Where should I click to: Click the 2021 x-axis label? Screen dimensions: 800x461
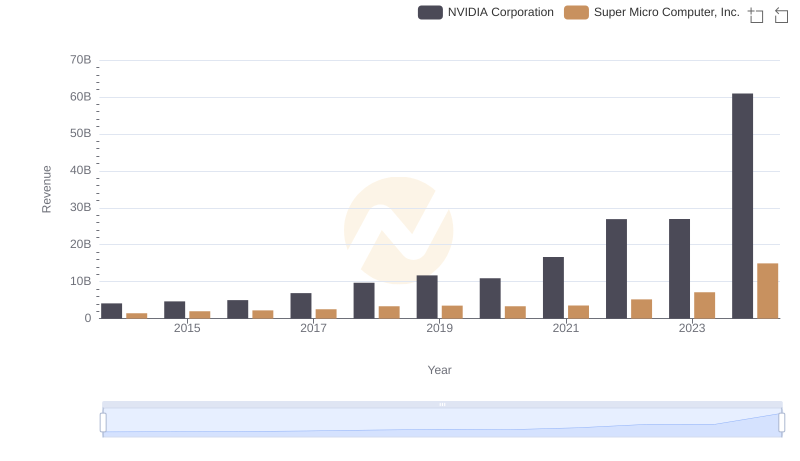(565, 328)
